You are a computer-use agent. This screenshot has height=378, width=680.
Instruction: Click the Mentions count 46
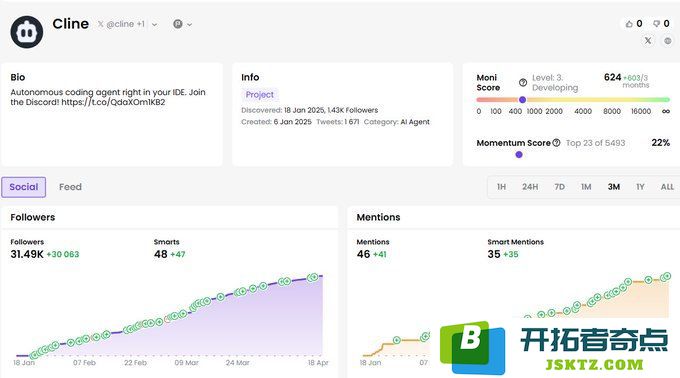363,254
